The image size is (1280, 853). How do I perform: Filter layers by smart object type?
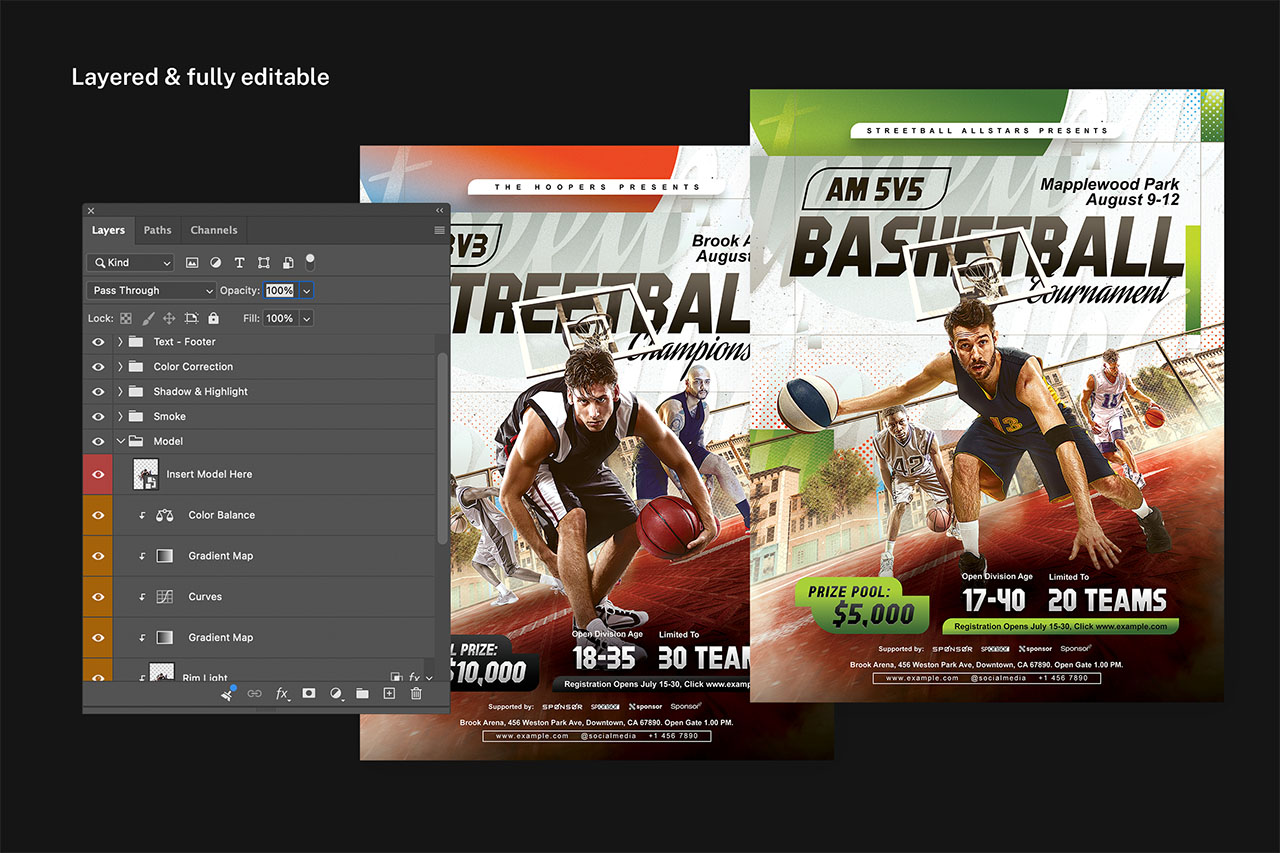pyautogui.click(x=288, y=263)
